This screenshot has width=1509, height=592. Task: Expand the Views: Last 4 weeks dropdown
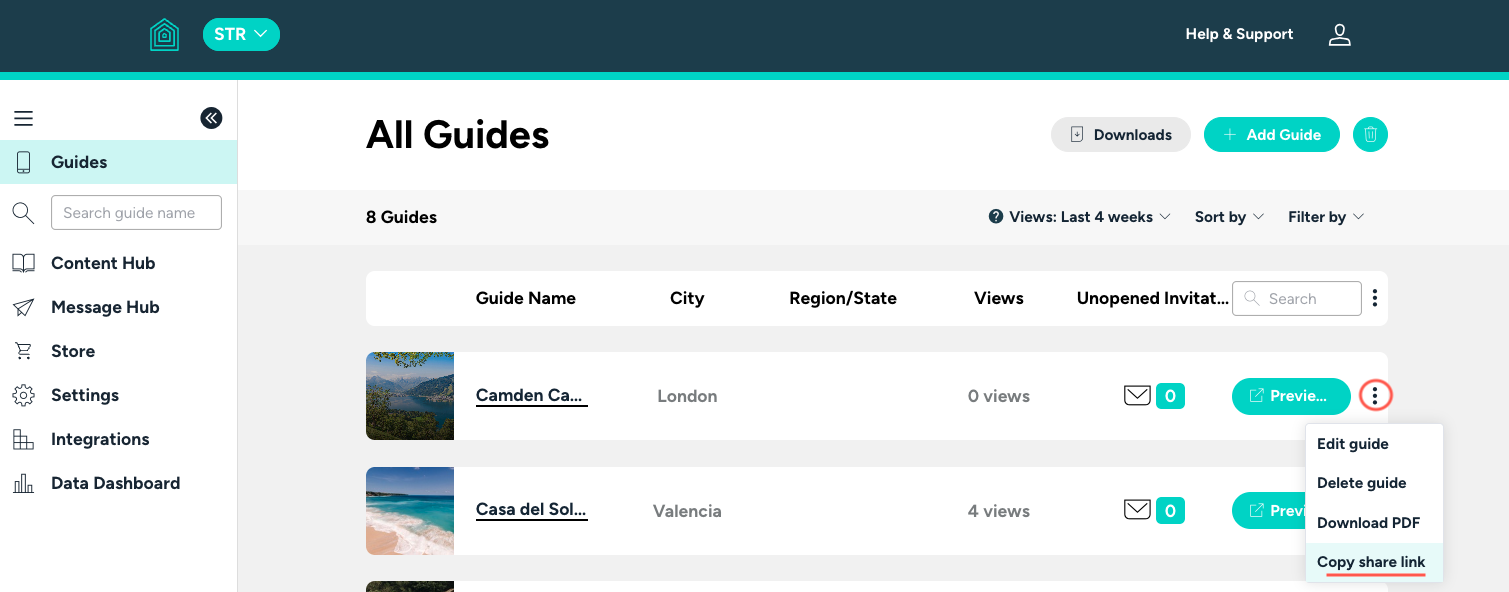click(x=1088, y=217)
